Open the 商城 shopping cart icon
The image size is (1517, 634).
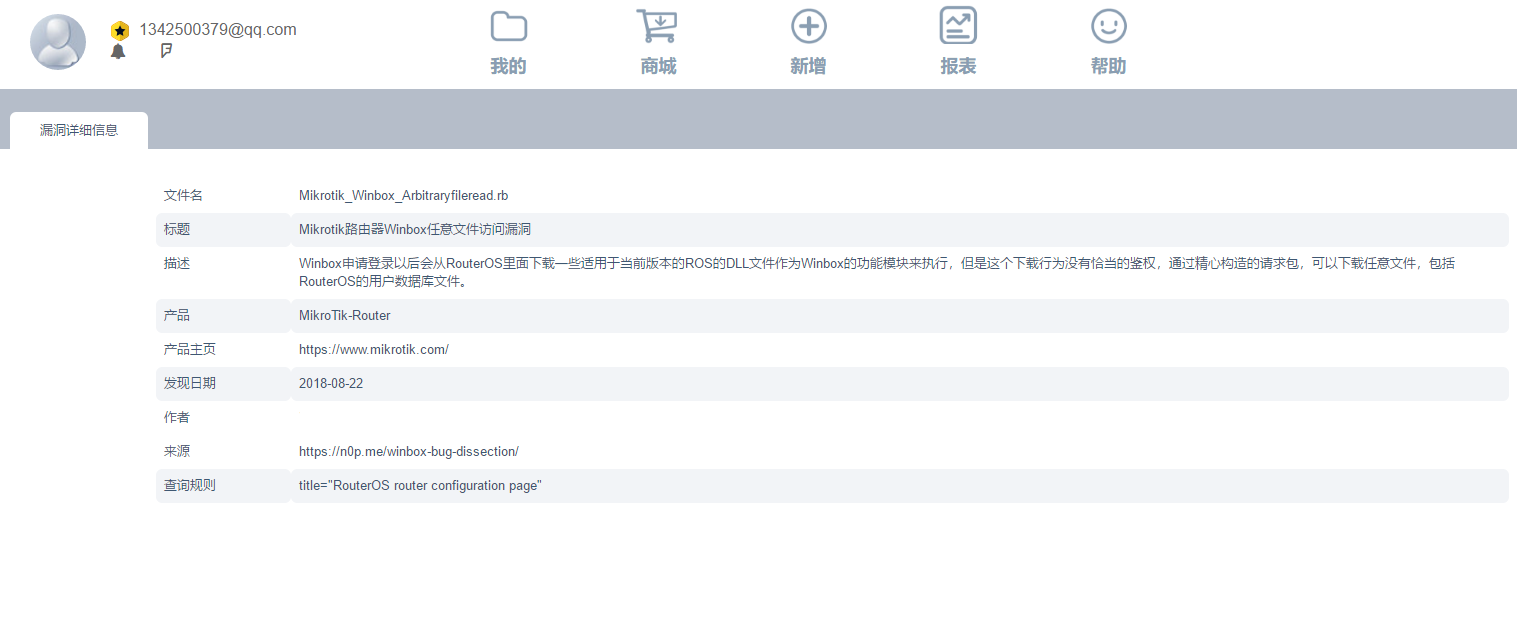point(657,26)
